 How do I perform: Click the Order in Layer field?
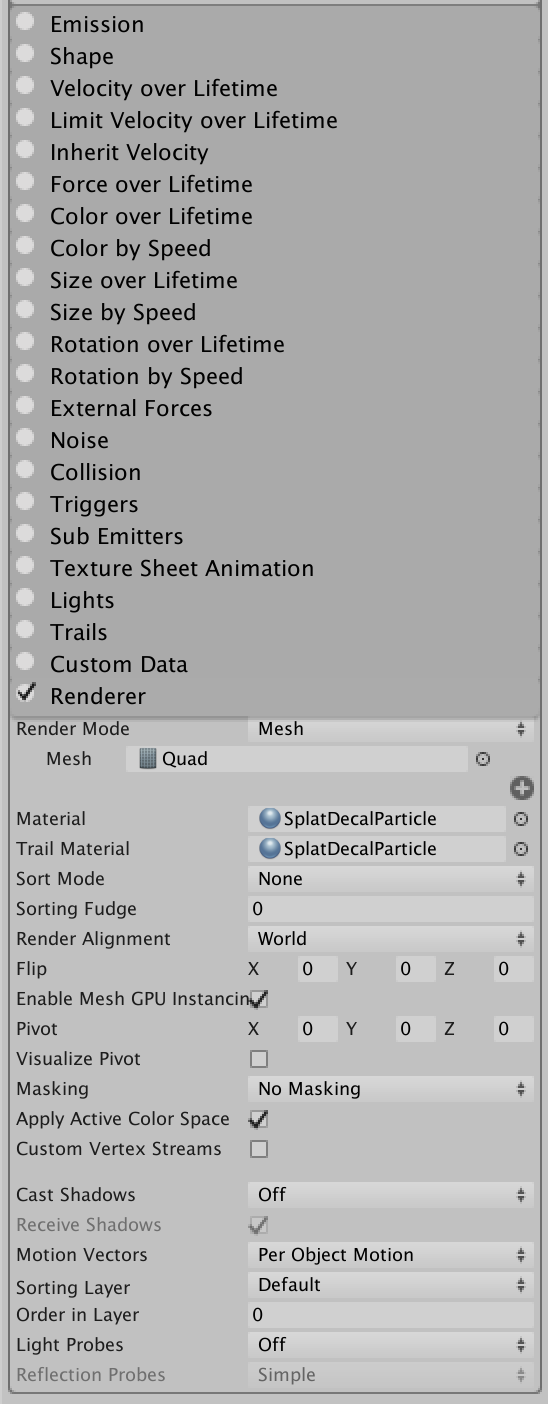390,1315
